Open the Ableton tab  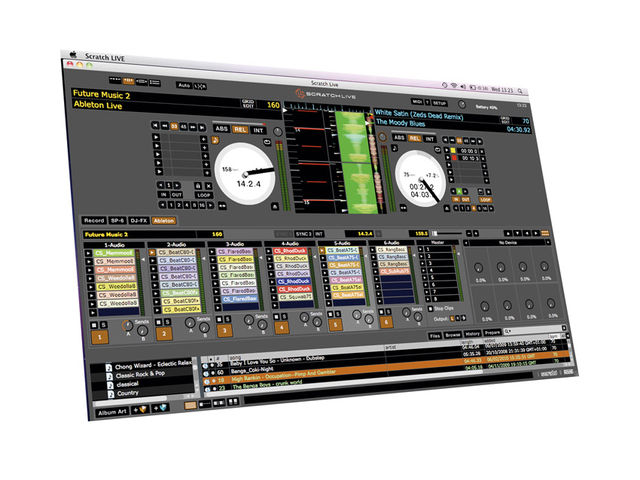(164, 221)
